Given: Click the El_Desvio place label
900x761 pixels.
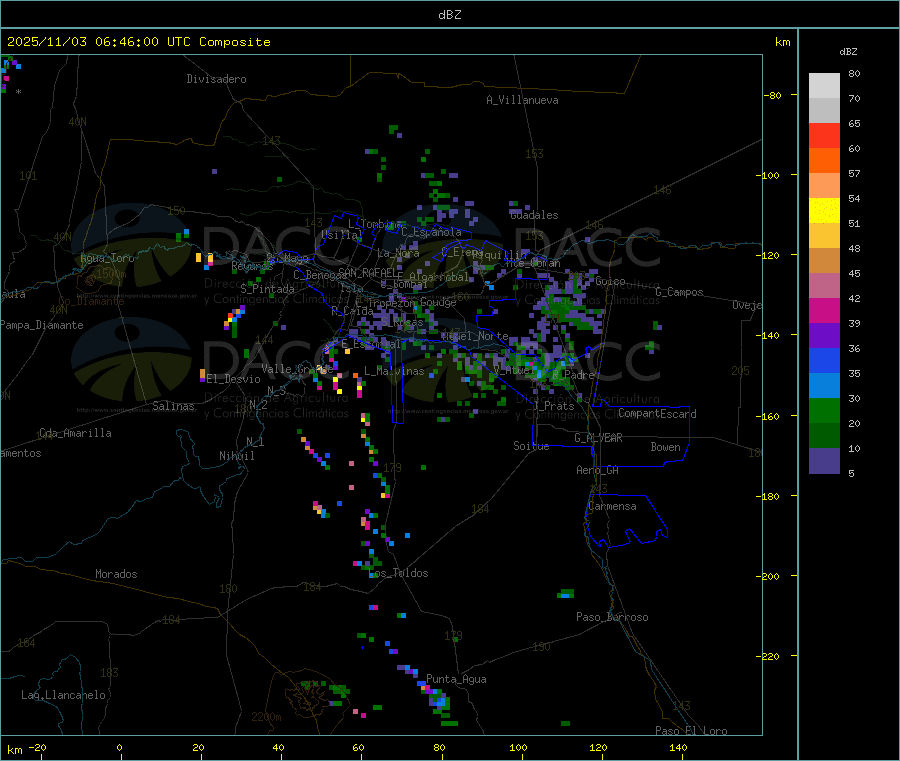Looking at the screenshot, I should tap(233, 379).
